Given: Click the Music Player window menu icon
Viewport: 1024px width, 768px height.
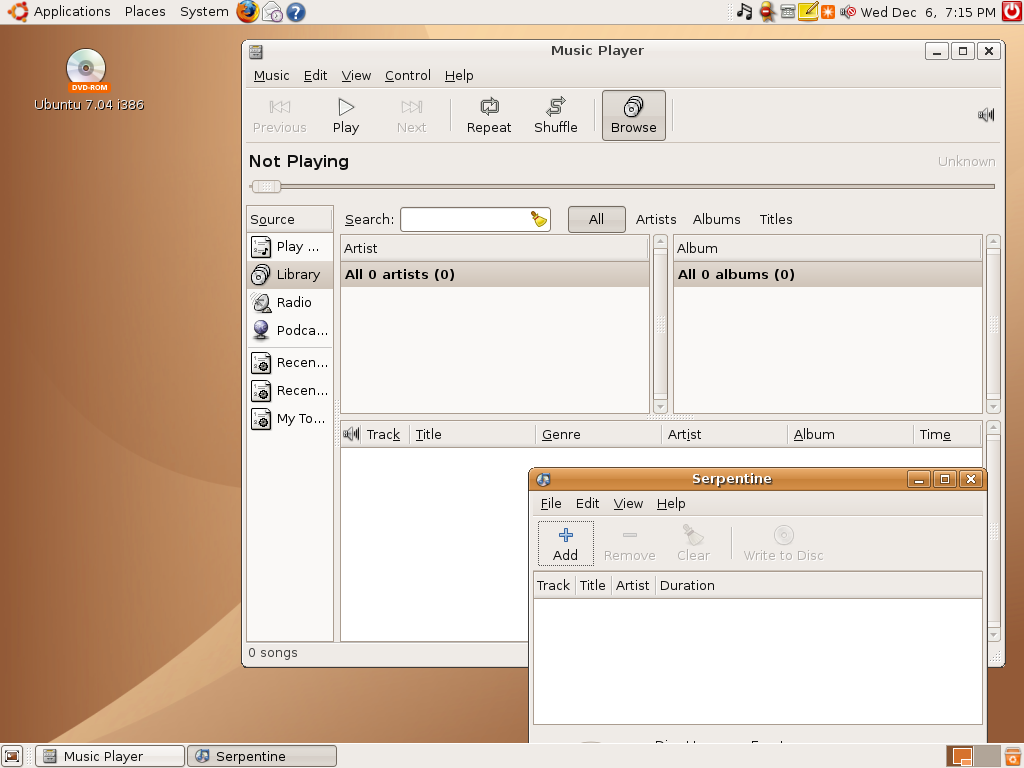Looking at the screenshot, I should pos(256,51).
